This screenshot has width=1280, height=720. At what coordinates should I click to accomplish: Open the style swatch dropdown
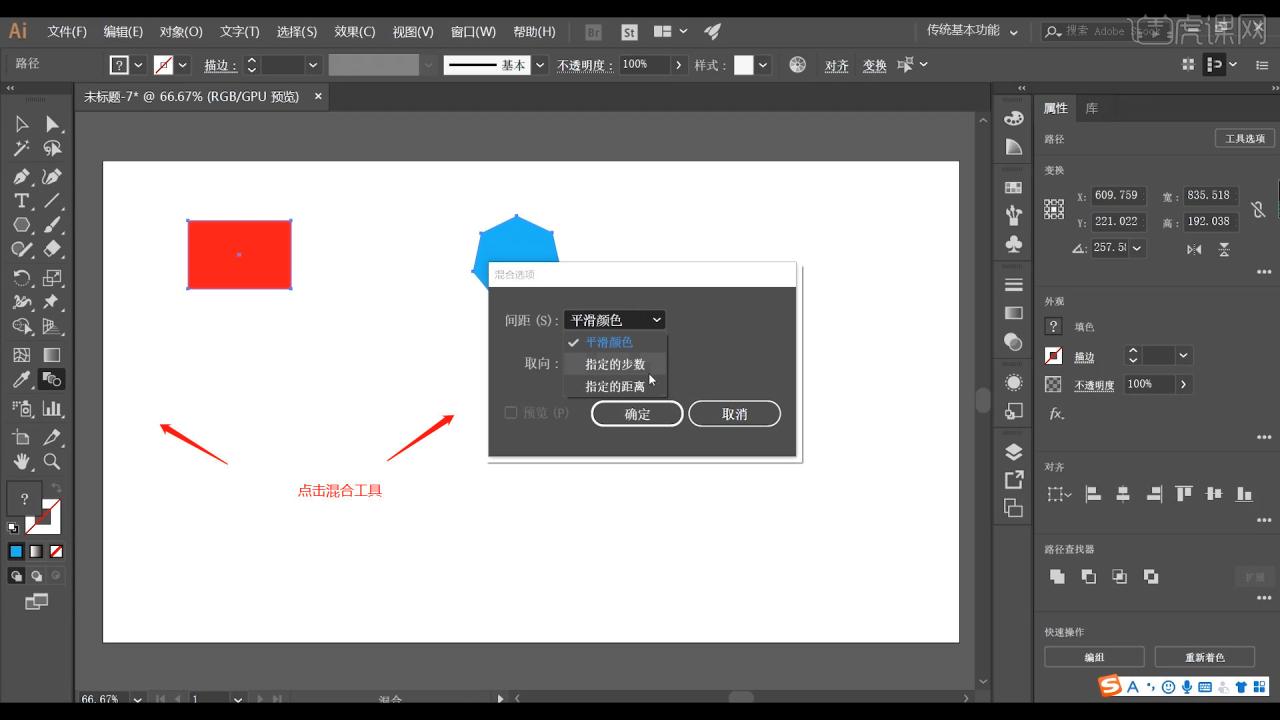click(x=763, y=65)
